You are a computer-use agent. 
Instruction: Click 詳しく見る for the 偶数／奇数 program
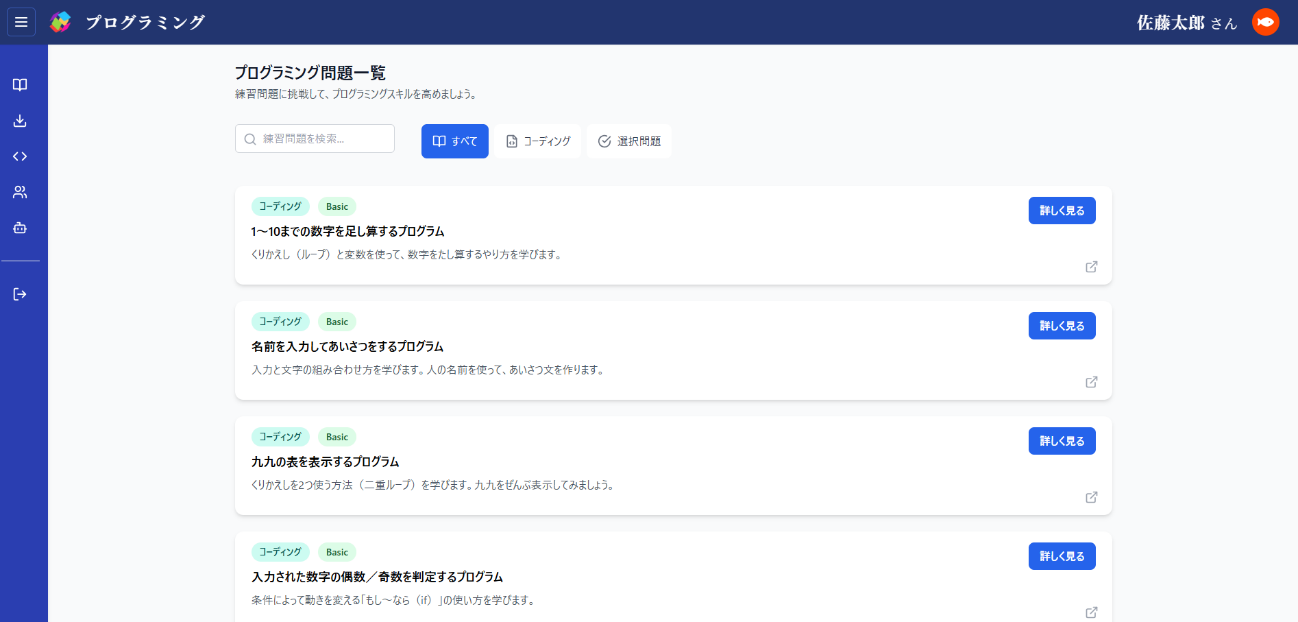pos(1061,556)
